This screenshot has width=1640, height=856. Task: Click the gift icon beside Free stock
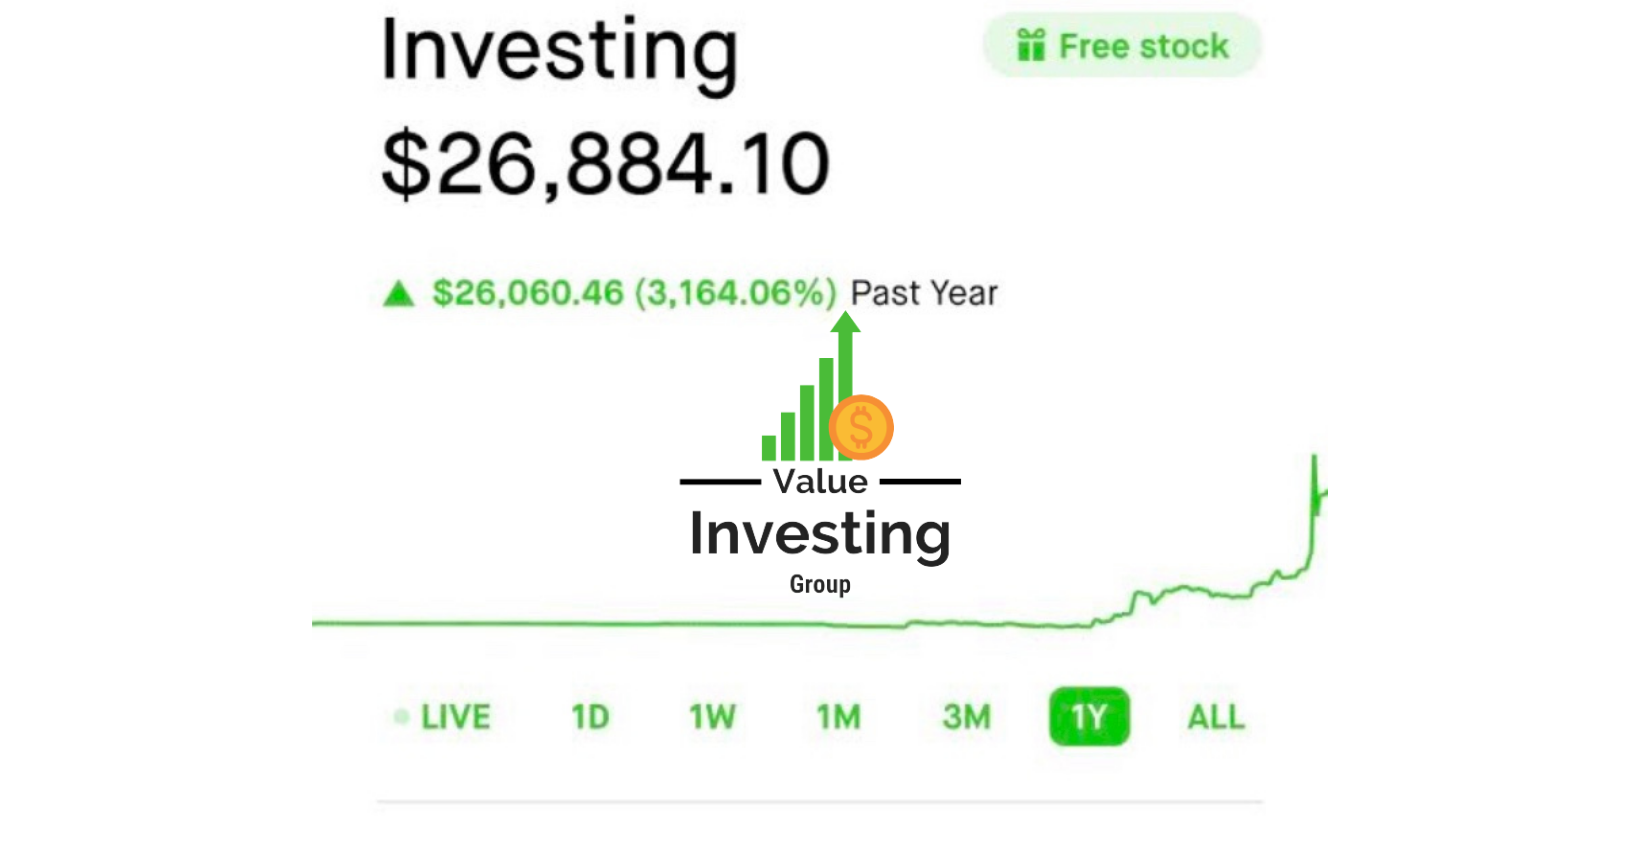coord(1031,45)
